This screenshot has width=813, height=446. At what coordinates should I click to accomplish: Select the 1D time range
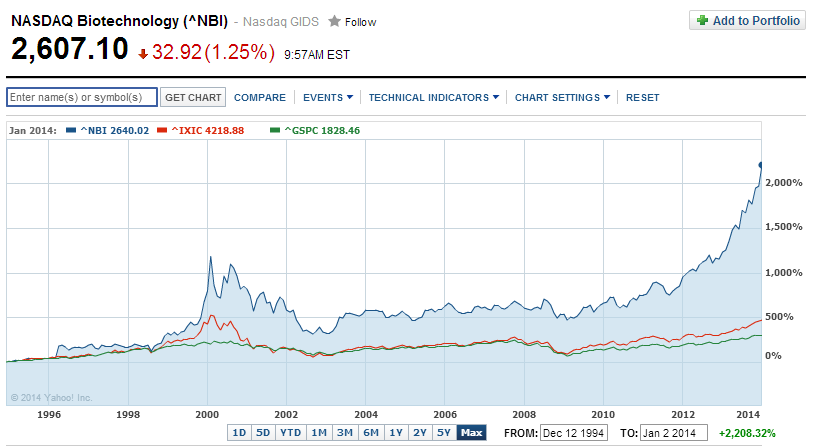pyautogui.click(x=239, y=433)
